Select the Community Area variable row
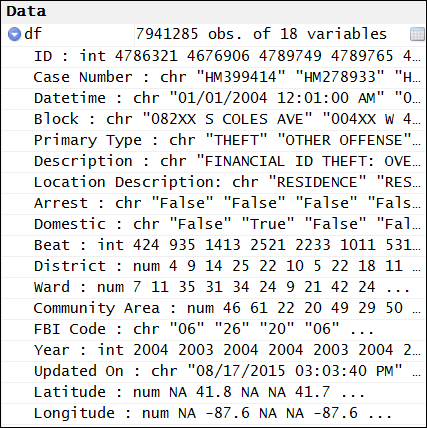Screen dimensions: 427x428 [213, 308]
